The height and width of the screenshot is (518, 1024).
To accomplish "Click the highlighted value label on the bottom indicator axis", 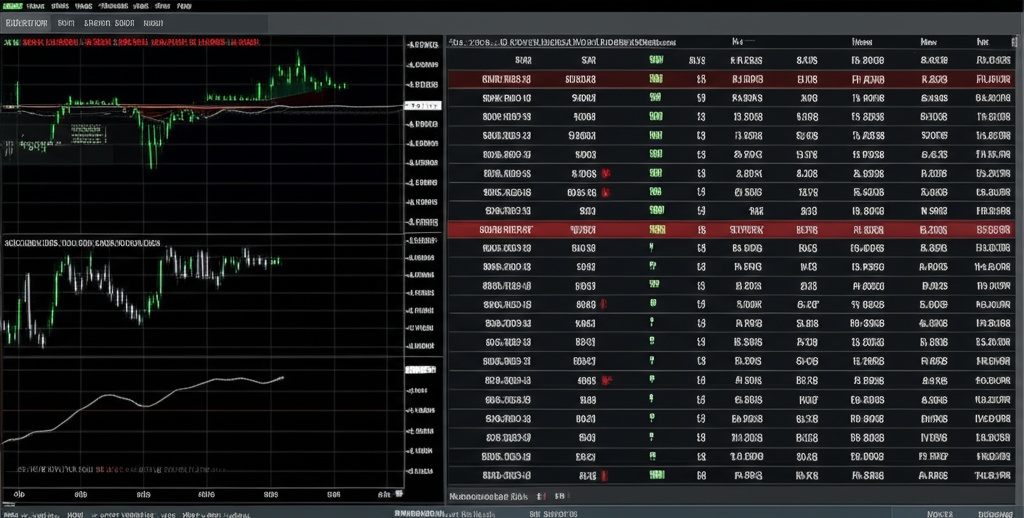I will tap(420, 370).
